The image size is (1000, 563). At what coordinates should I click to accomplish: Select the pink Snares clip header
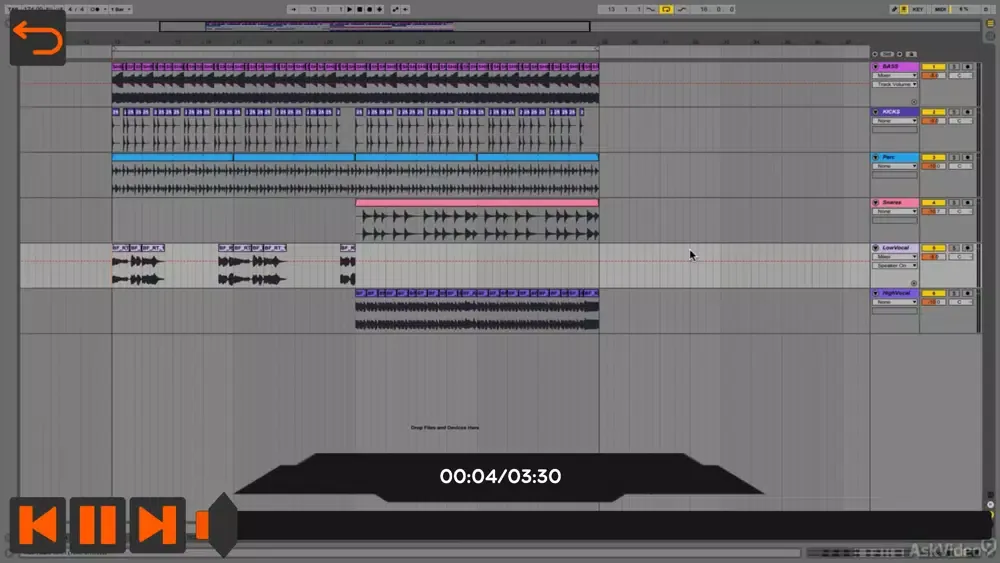click(477, 203)
